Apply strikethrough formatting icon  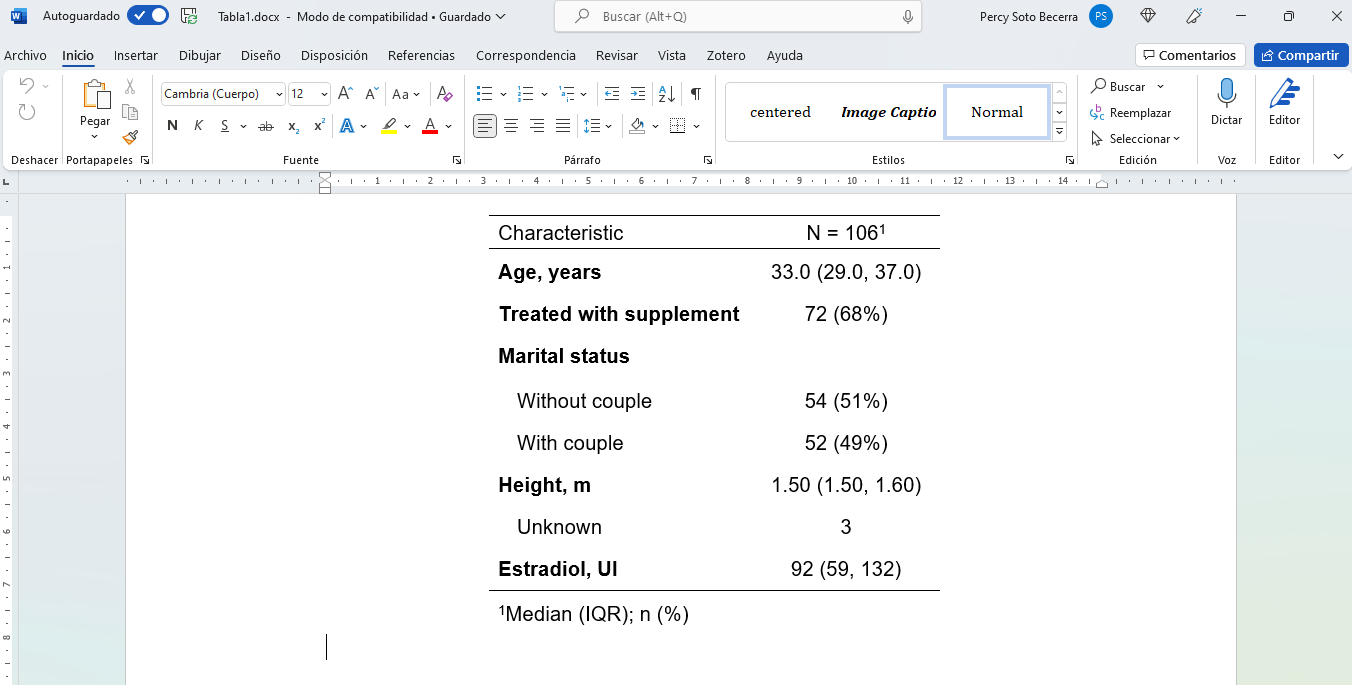(x=266, y=126)
